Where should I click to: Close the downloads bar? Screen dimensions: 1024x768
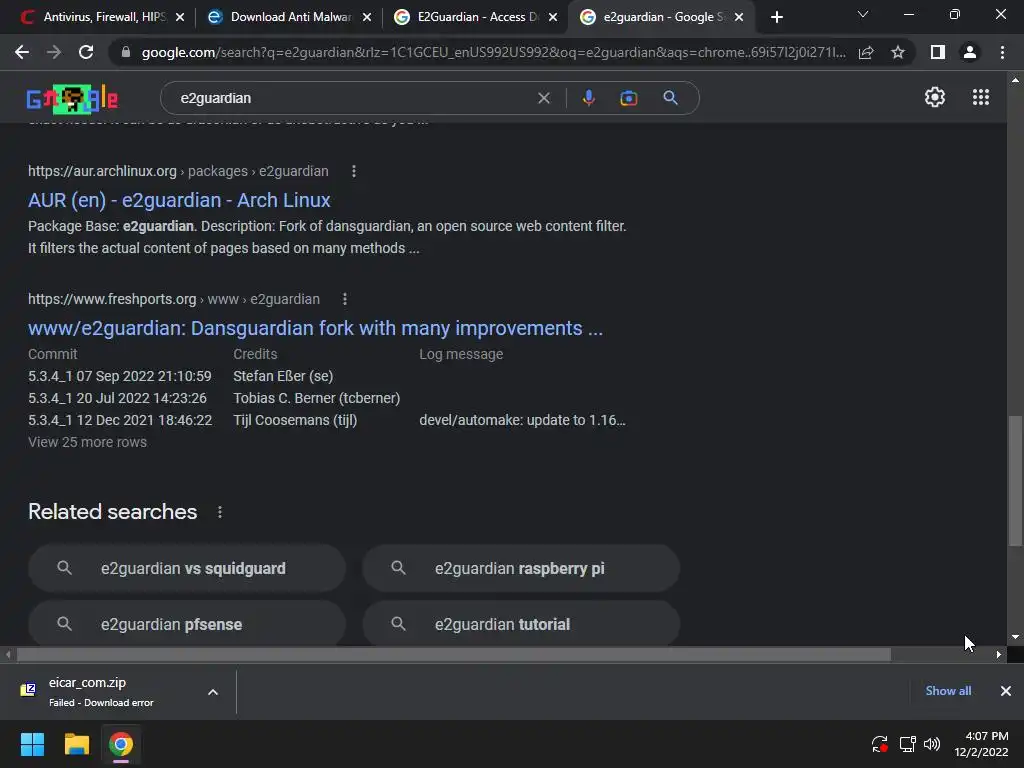[x=1006, y=691]
